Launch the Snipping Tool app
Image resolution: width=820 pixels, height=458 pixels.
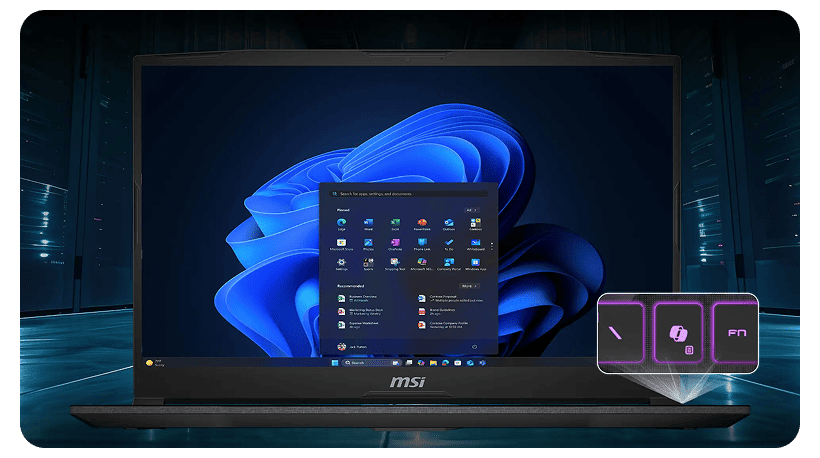coord(395,264)
